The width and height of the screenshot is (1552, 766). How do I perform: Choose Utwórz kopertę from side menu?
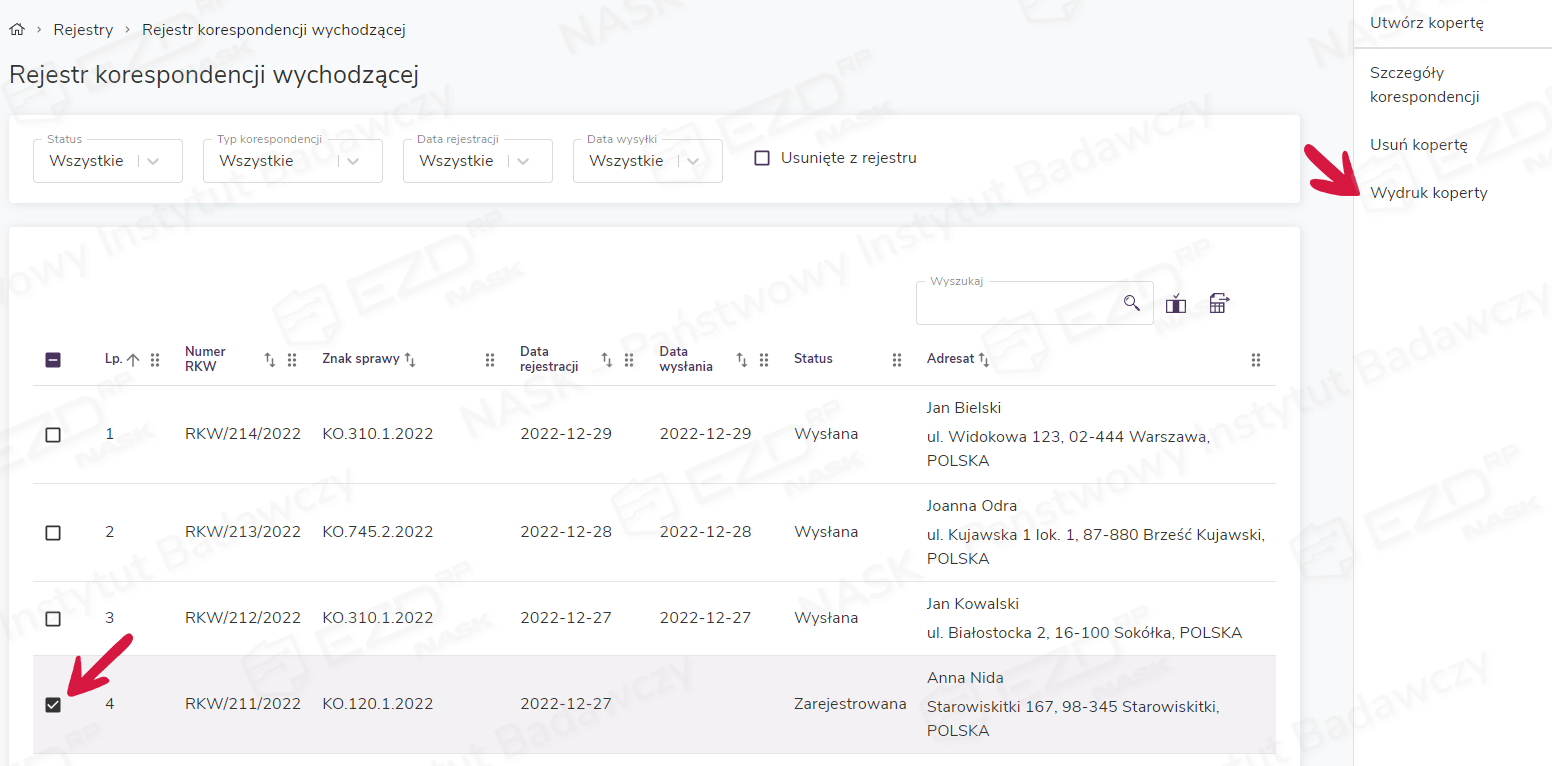(x=1426, y=23)
